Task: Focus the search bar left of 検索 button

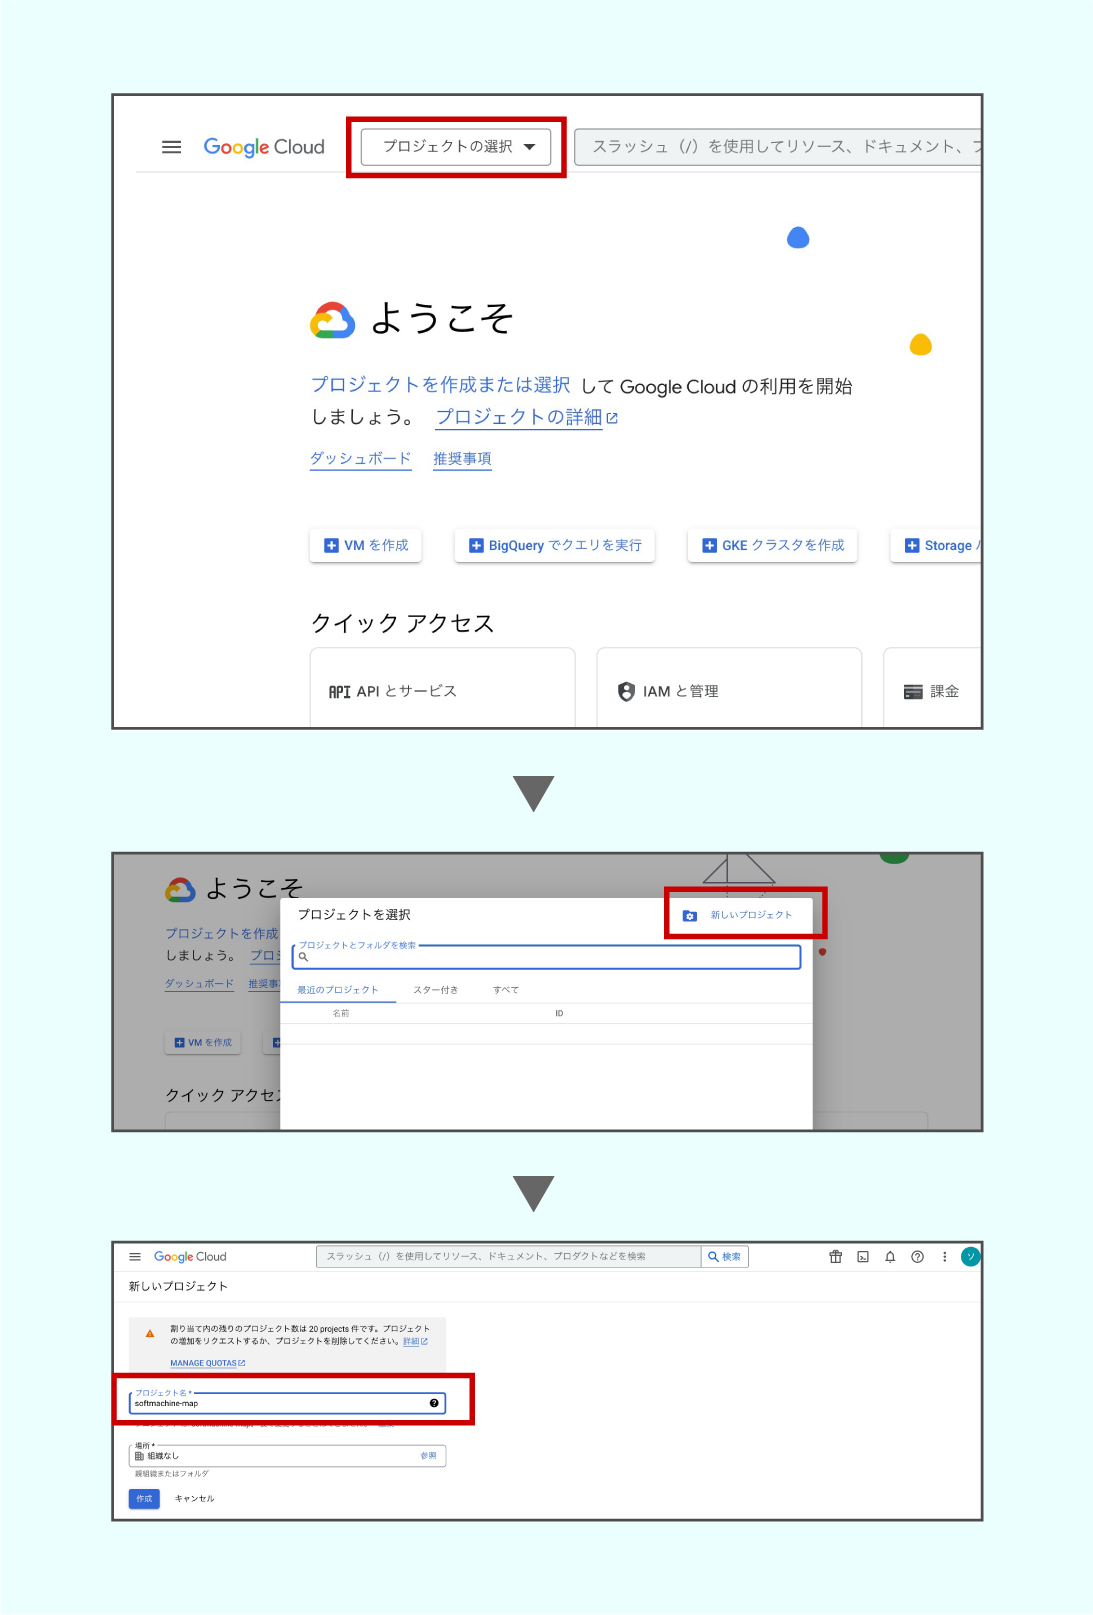Action: (508, 1257)
